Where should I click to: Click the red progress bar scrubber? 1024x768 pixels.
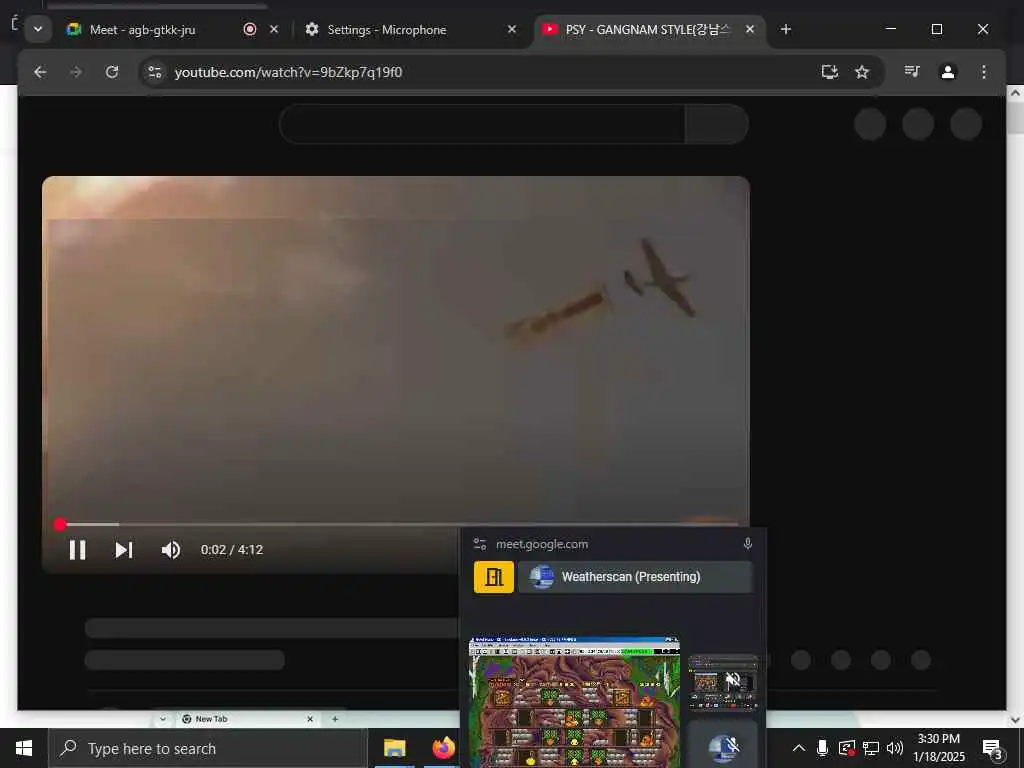(x=60, y=524)
